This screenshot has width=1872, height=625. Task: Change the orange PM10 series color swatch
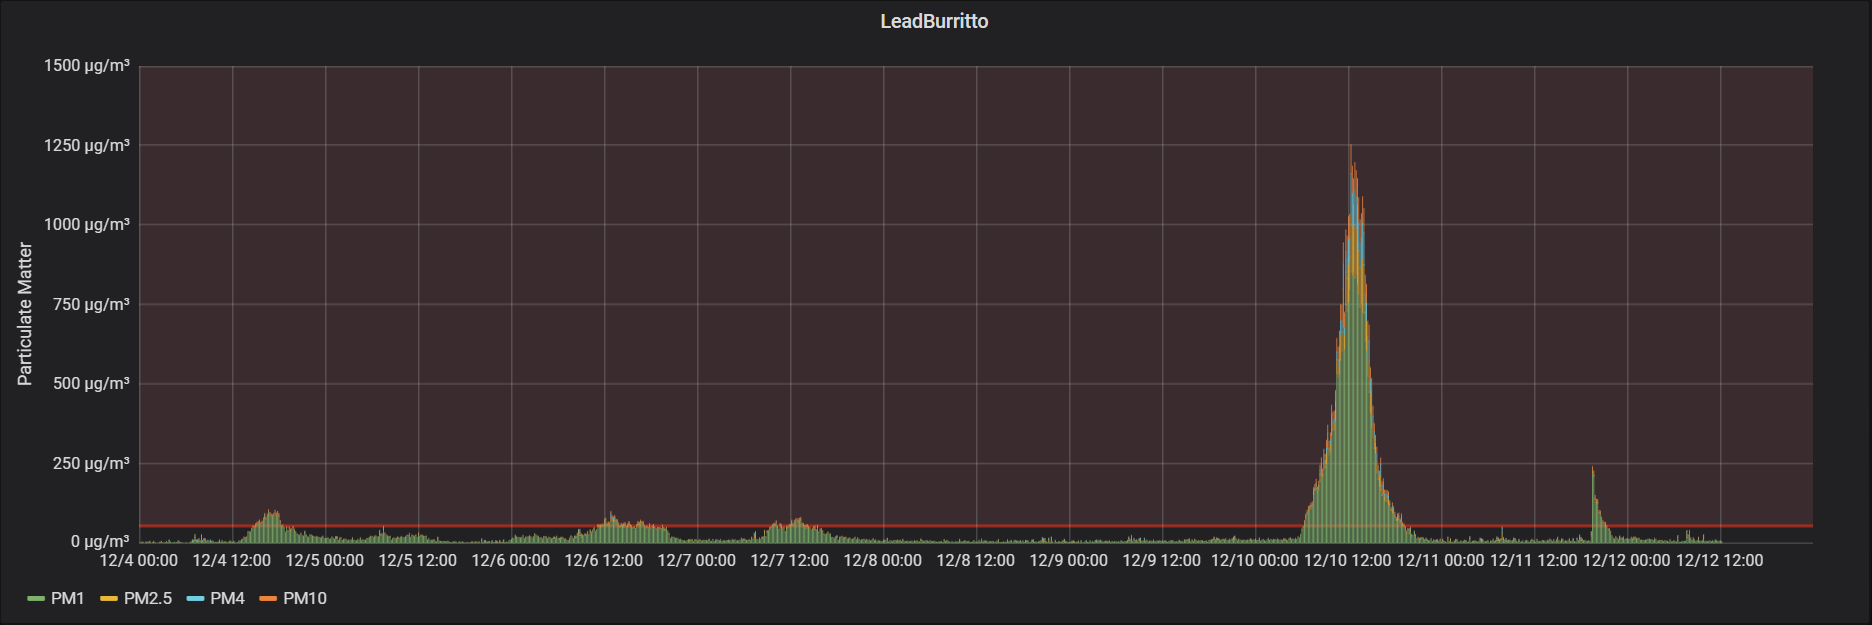coord(268,599)
